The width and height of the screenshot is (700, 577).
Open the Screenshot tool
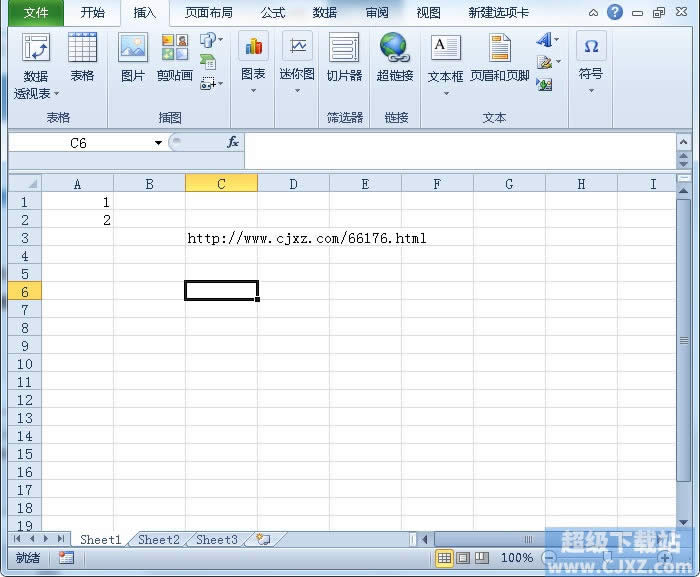click(x=211, y=83)
